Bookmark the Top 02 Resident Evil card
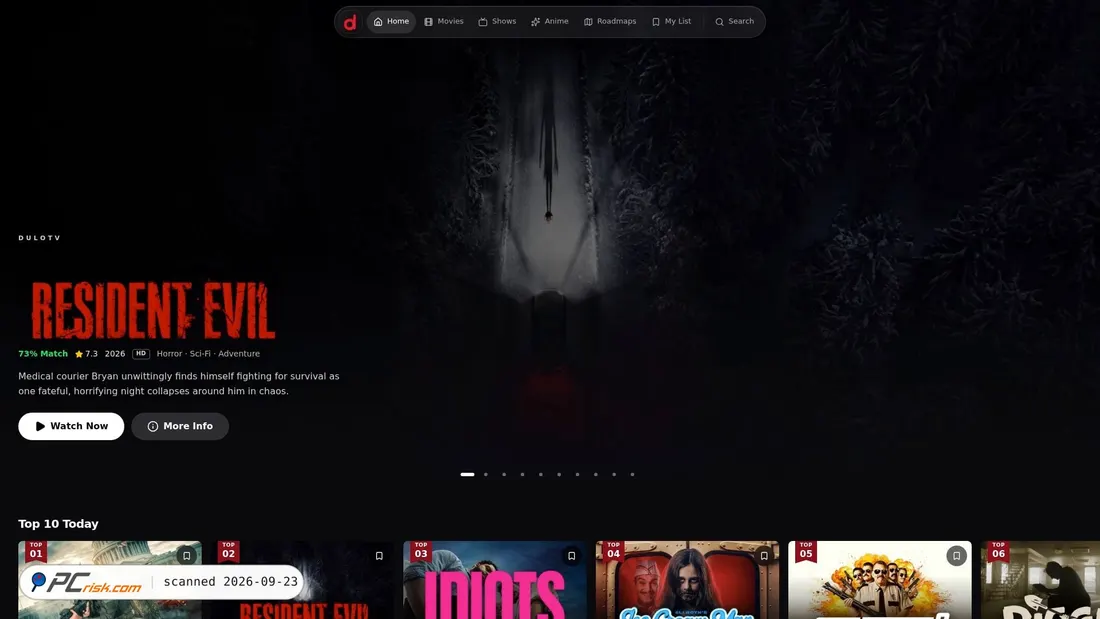Viewport: 1100px width, 619px height. [379, 556]
